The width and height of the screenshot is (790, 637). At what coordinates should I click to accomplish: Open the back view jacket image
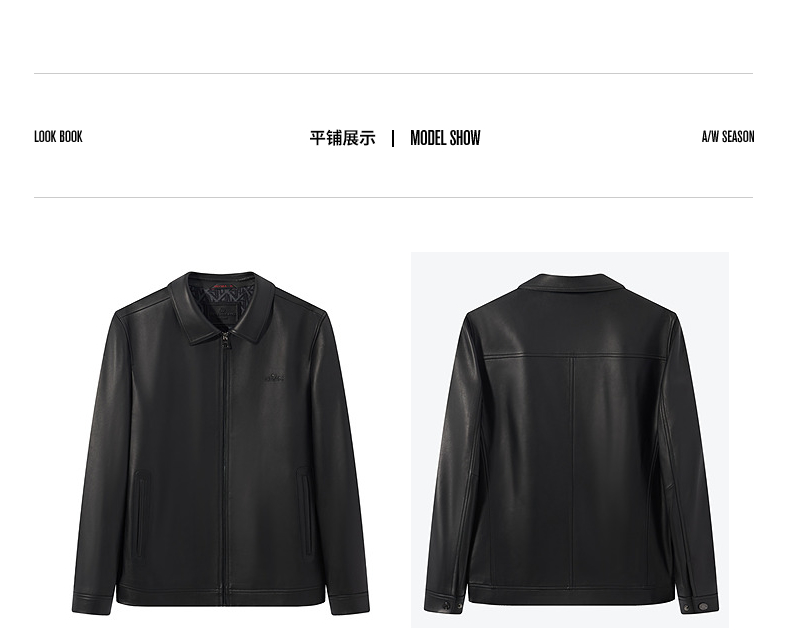(570, 440)
